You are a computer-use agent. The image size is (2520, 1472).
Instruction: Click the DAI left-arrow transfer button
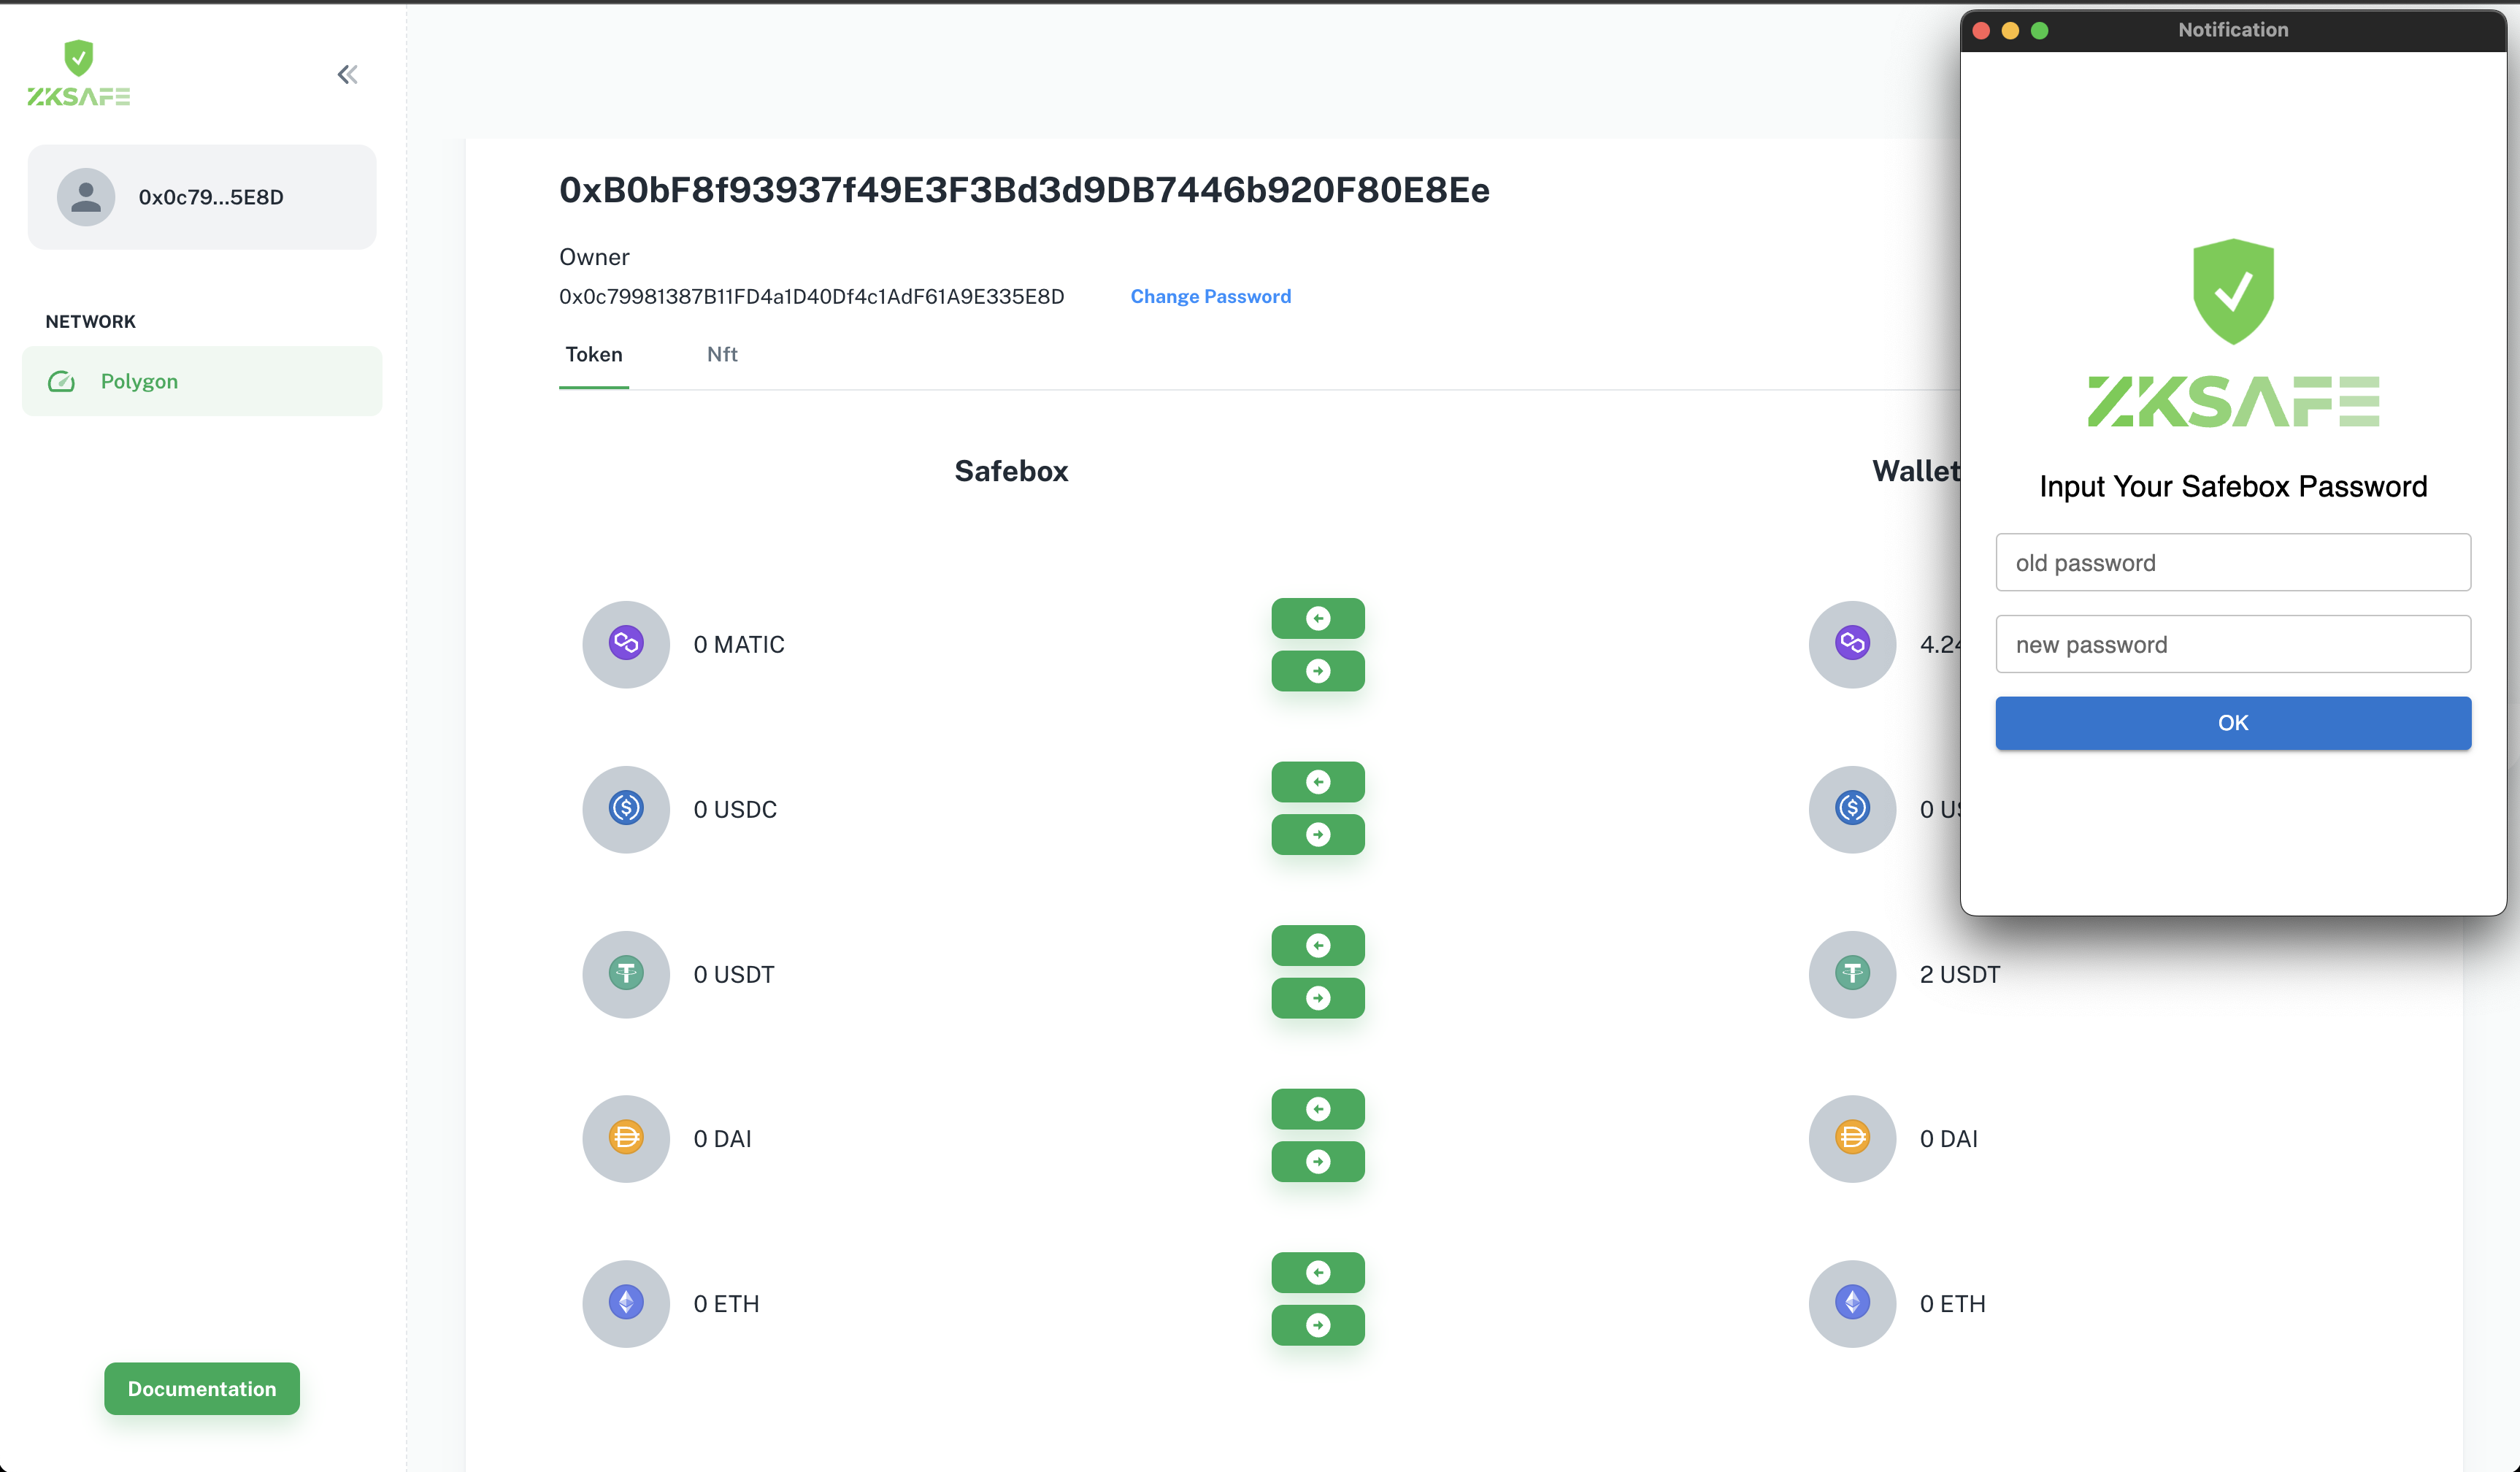click(x=1318, y=1109)
